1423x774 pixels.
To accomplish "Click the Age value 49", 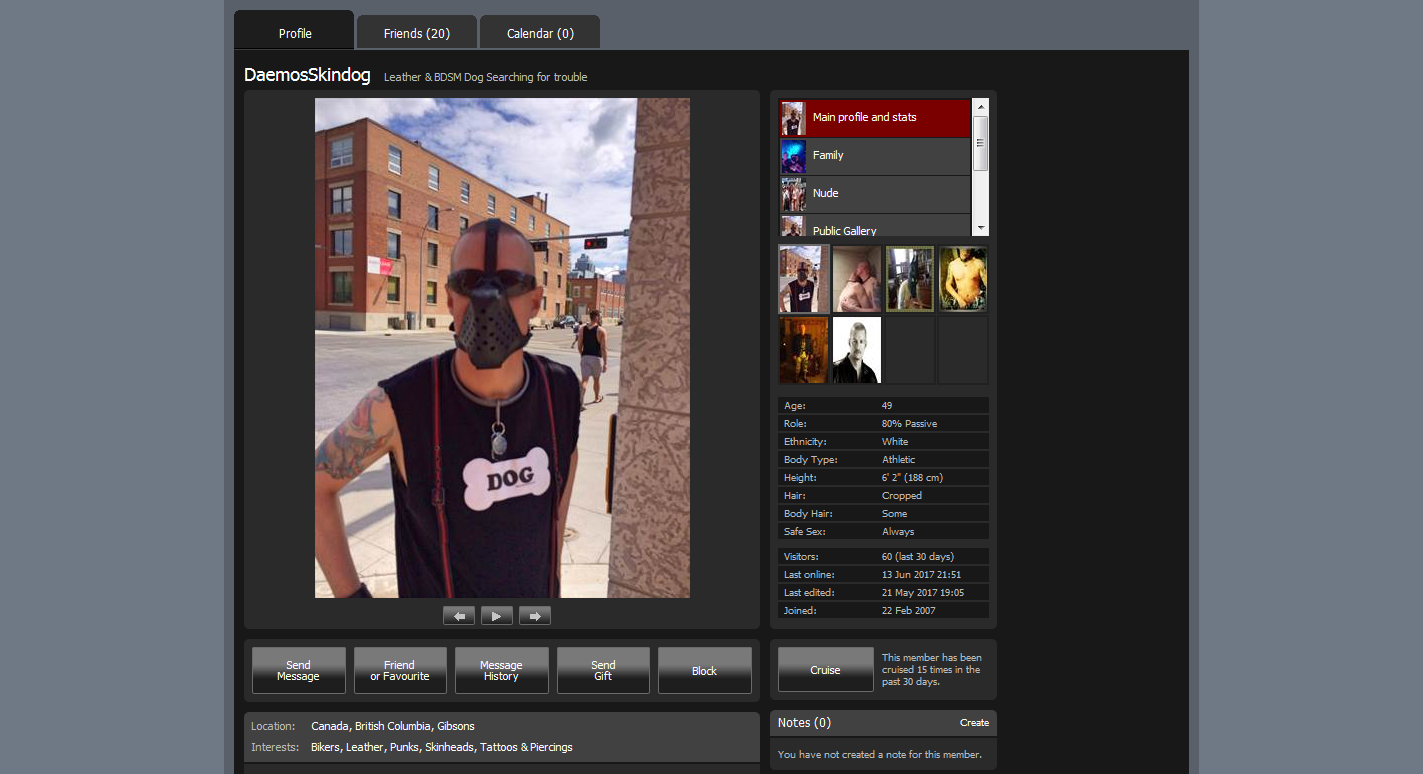I will [887, 406].
